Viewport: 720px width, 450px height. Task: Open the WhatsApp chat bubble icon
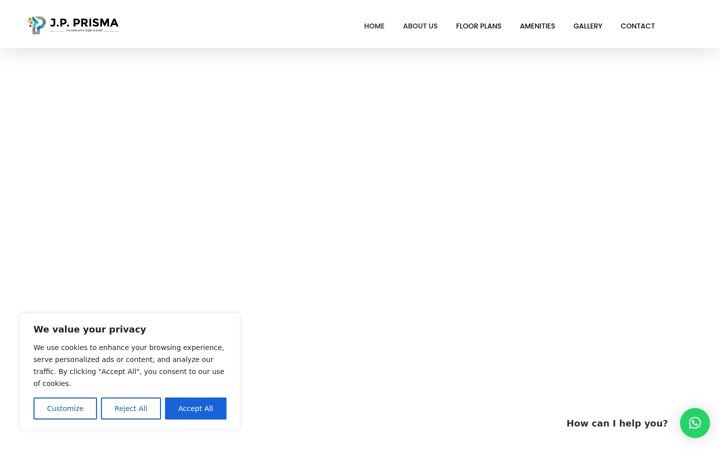695,423
